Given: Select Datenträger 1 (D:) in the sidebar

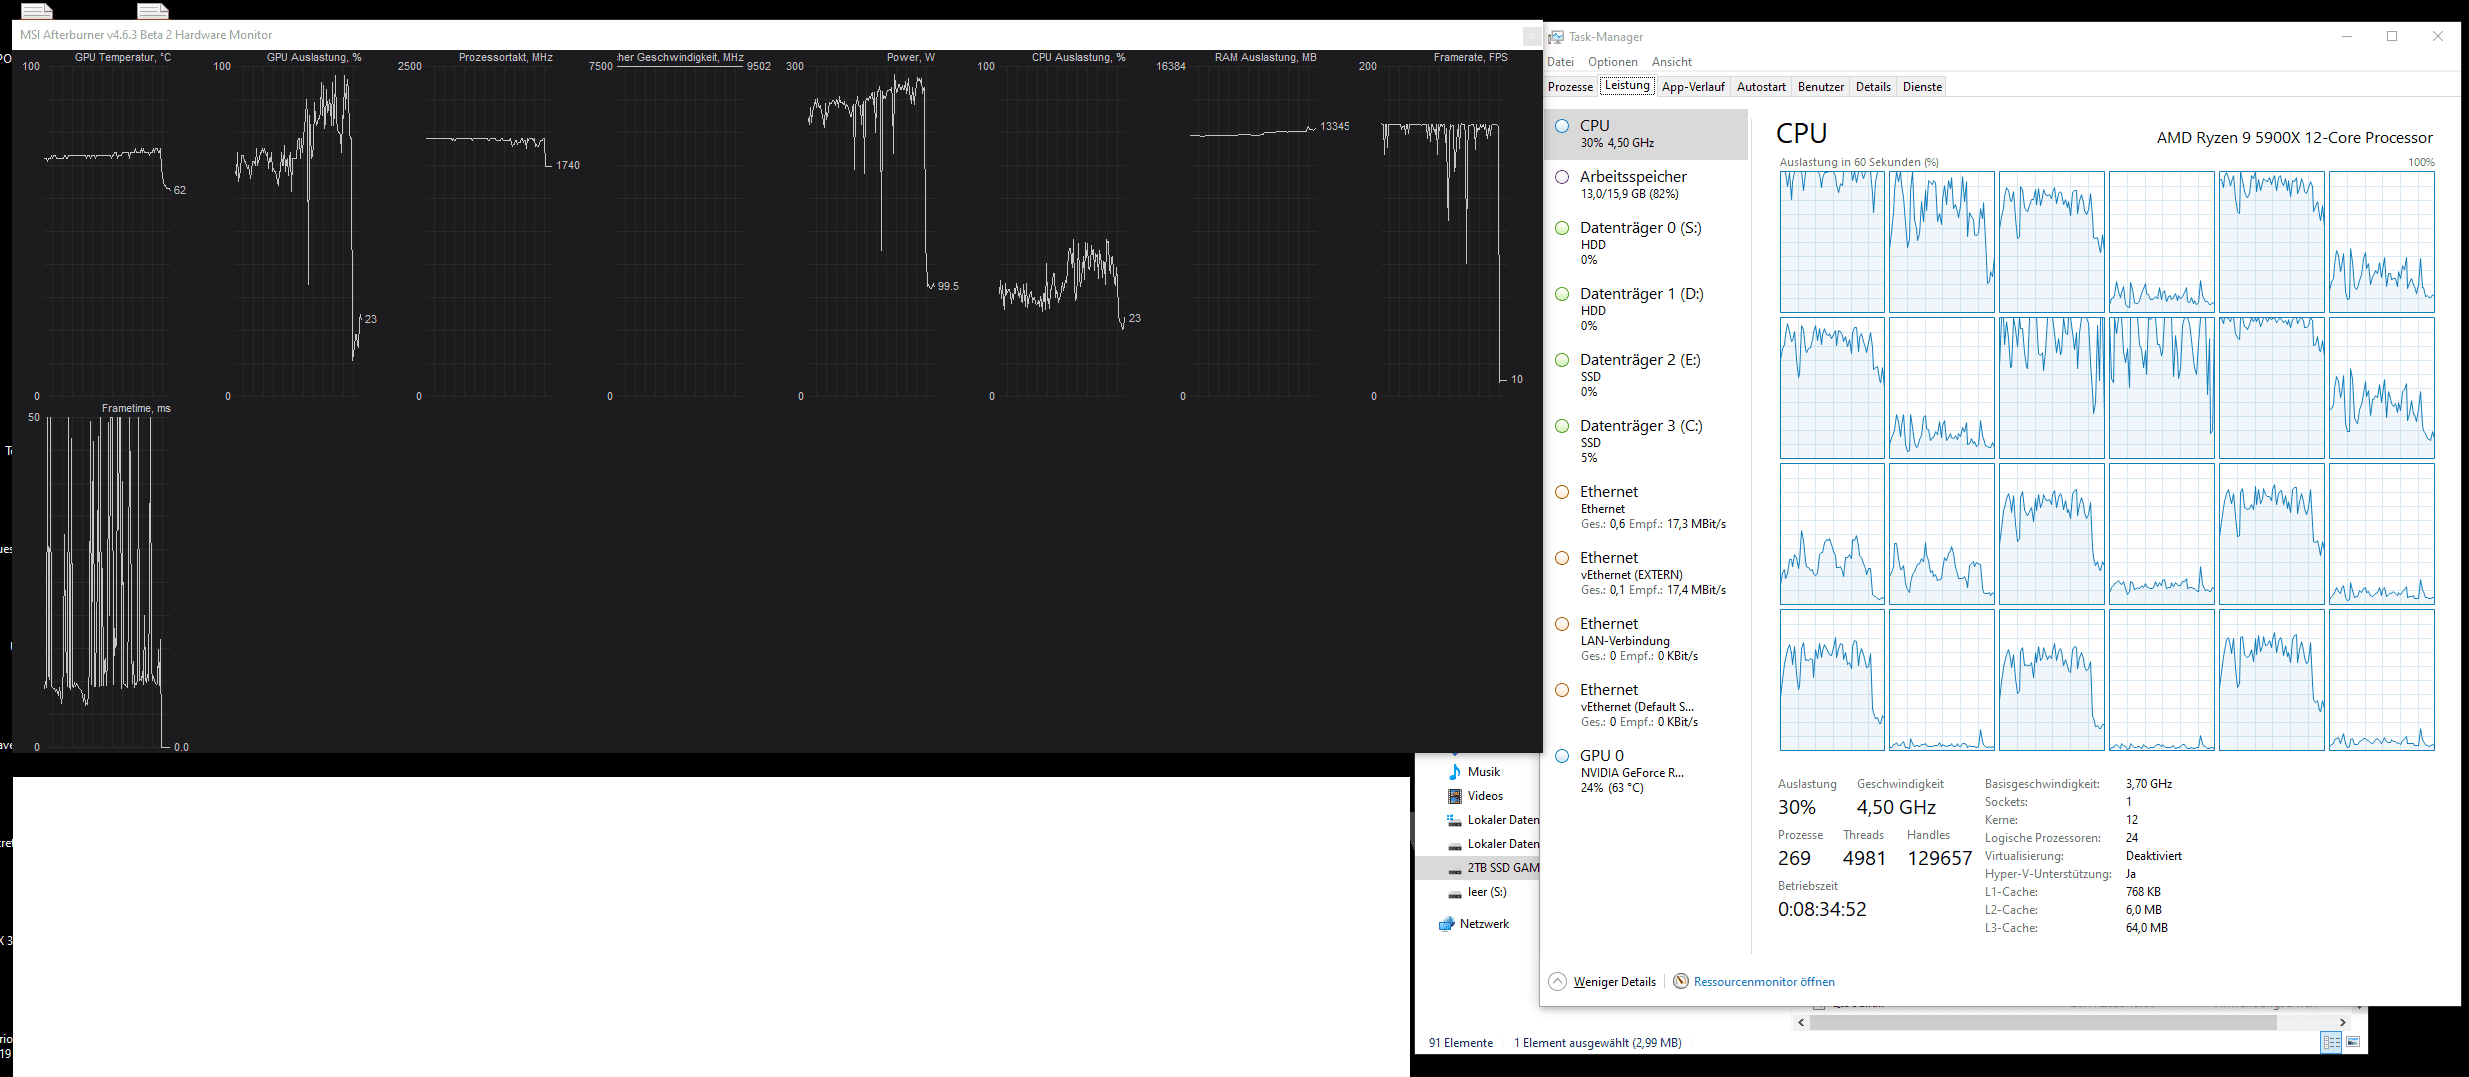Looking at the screenshot, I should click(x=1646, y=309).
